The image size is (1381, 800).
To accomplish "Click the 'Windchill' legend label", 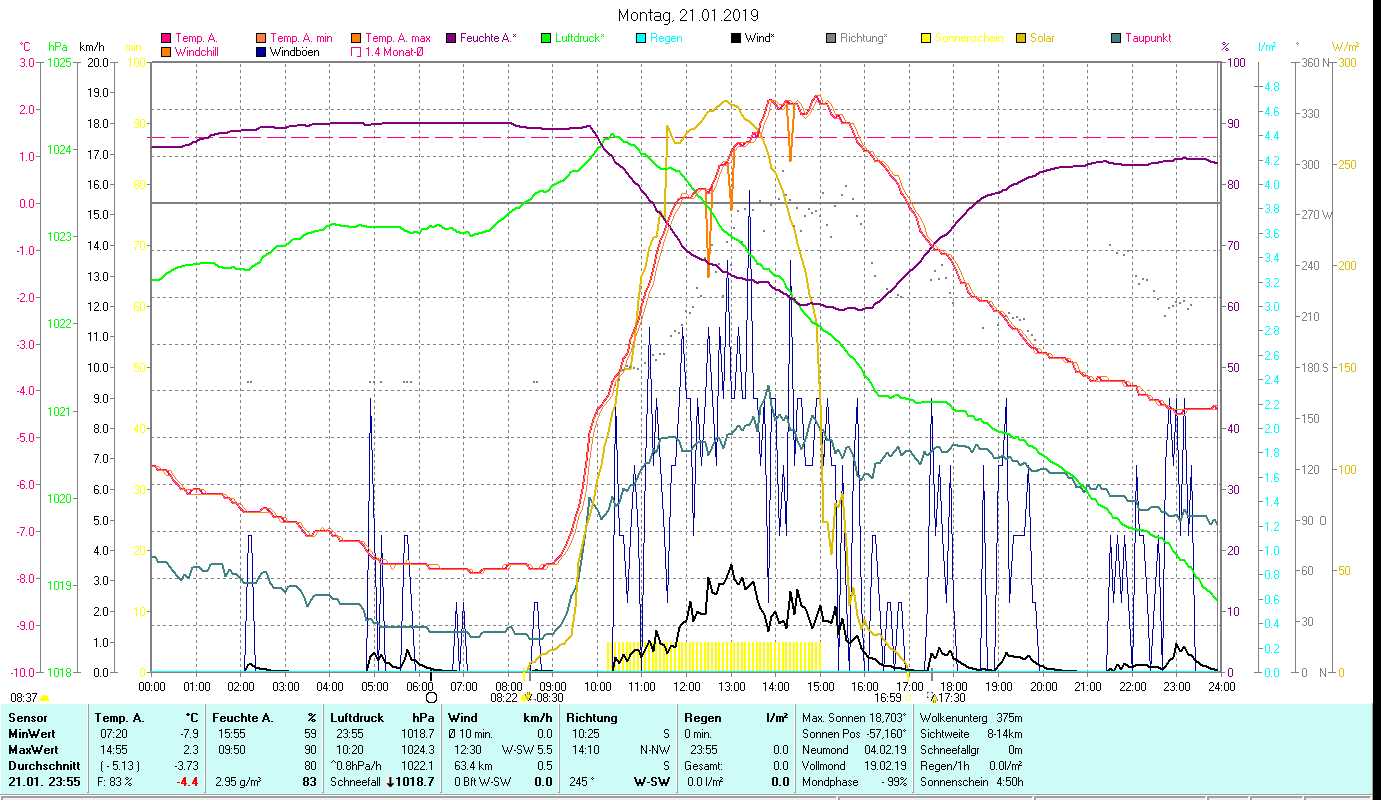I will [x=198, y=52].
